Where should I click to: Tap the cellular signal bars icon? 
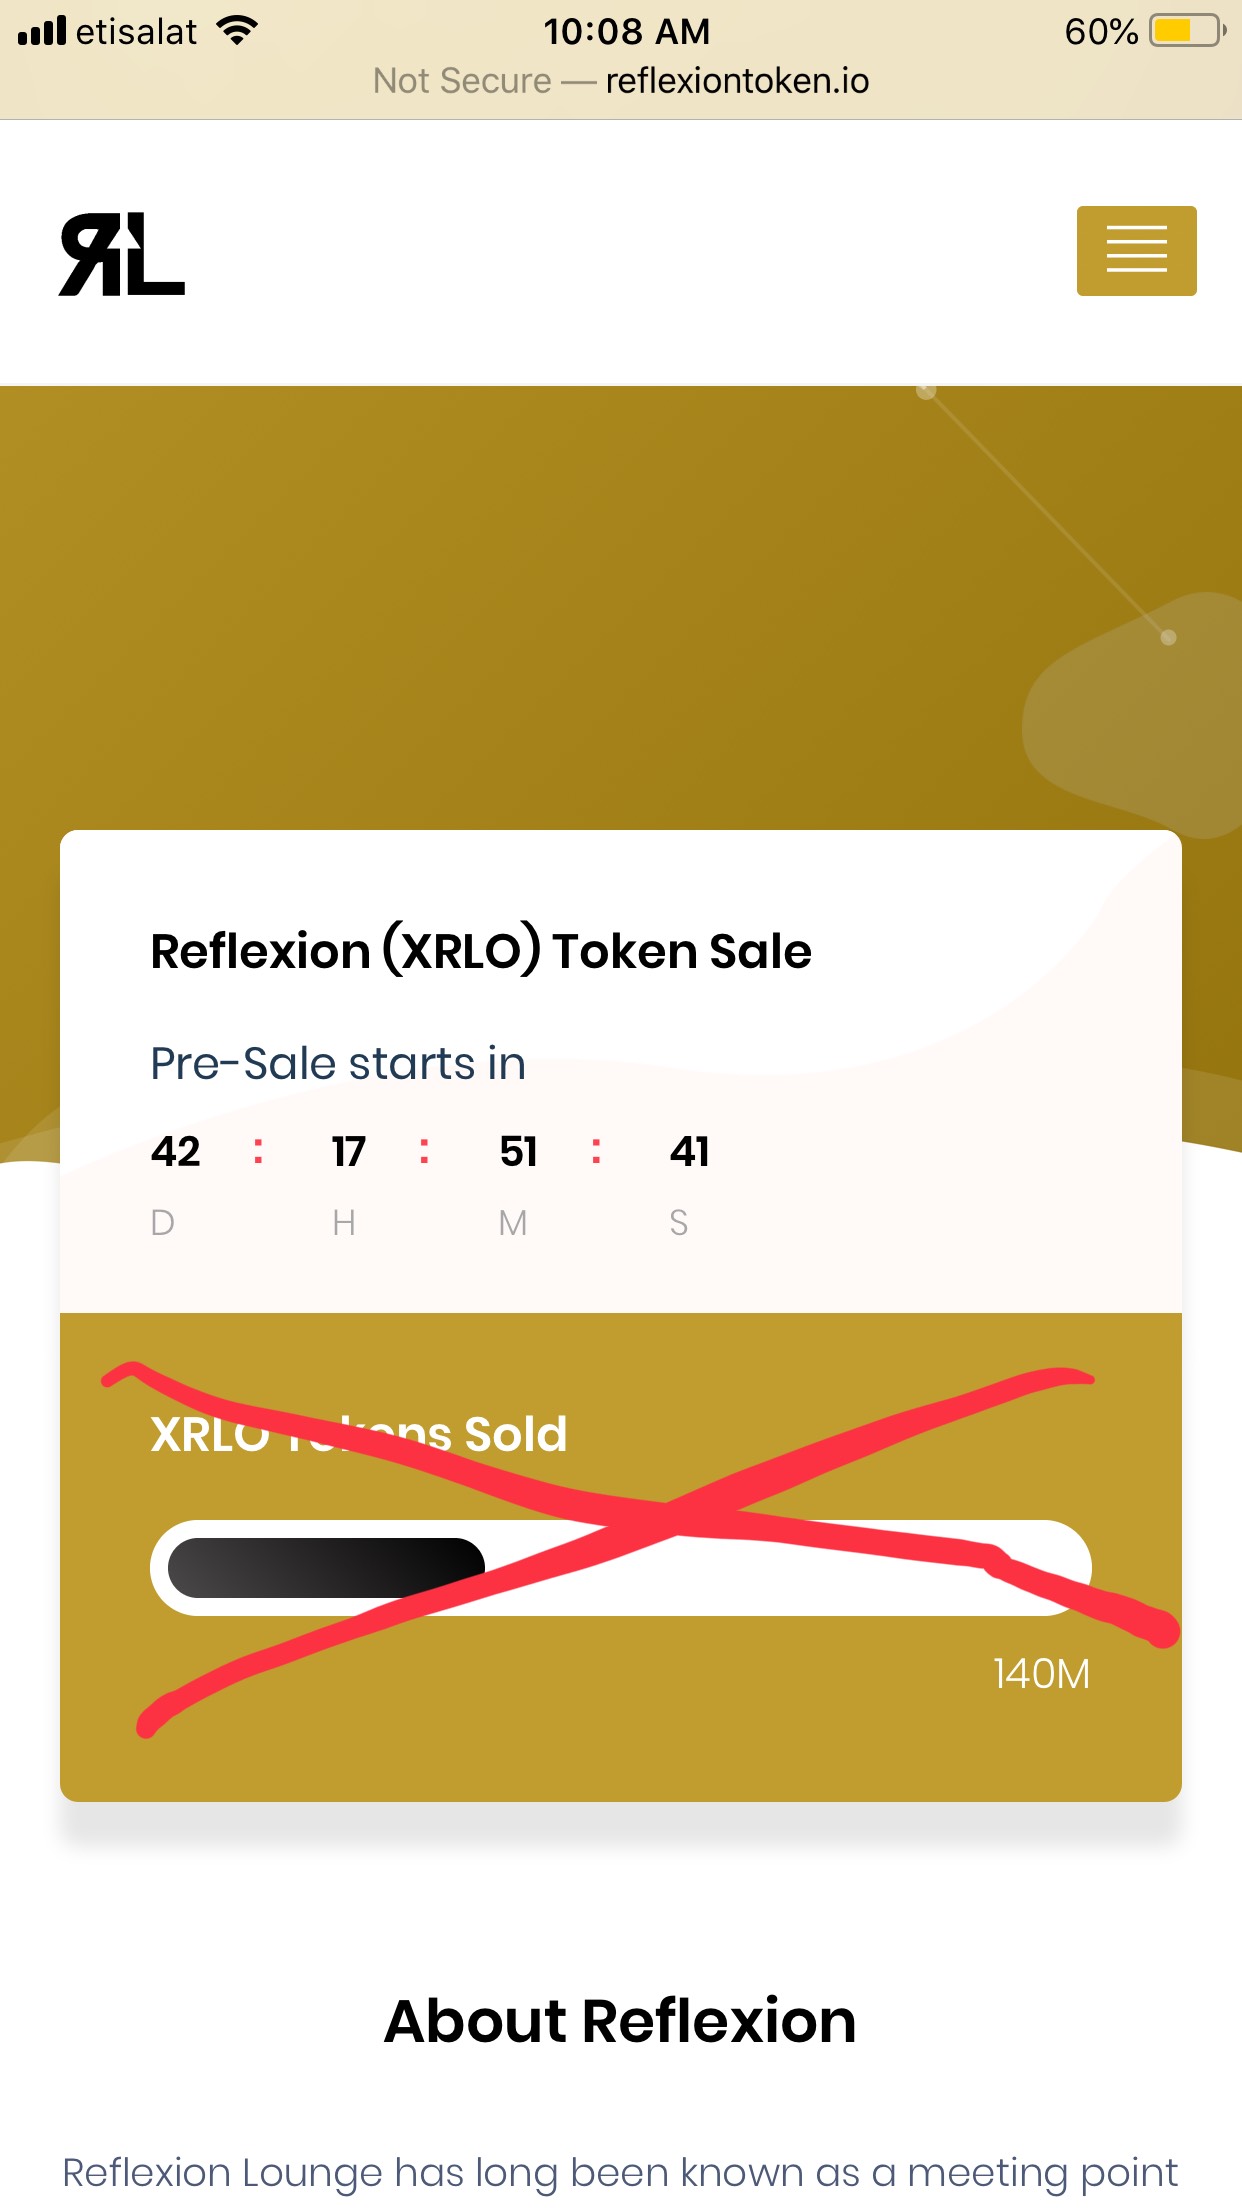point(41,31)
